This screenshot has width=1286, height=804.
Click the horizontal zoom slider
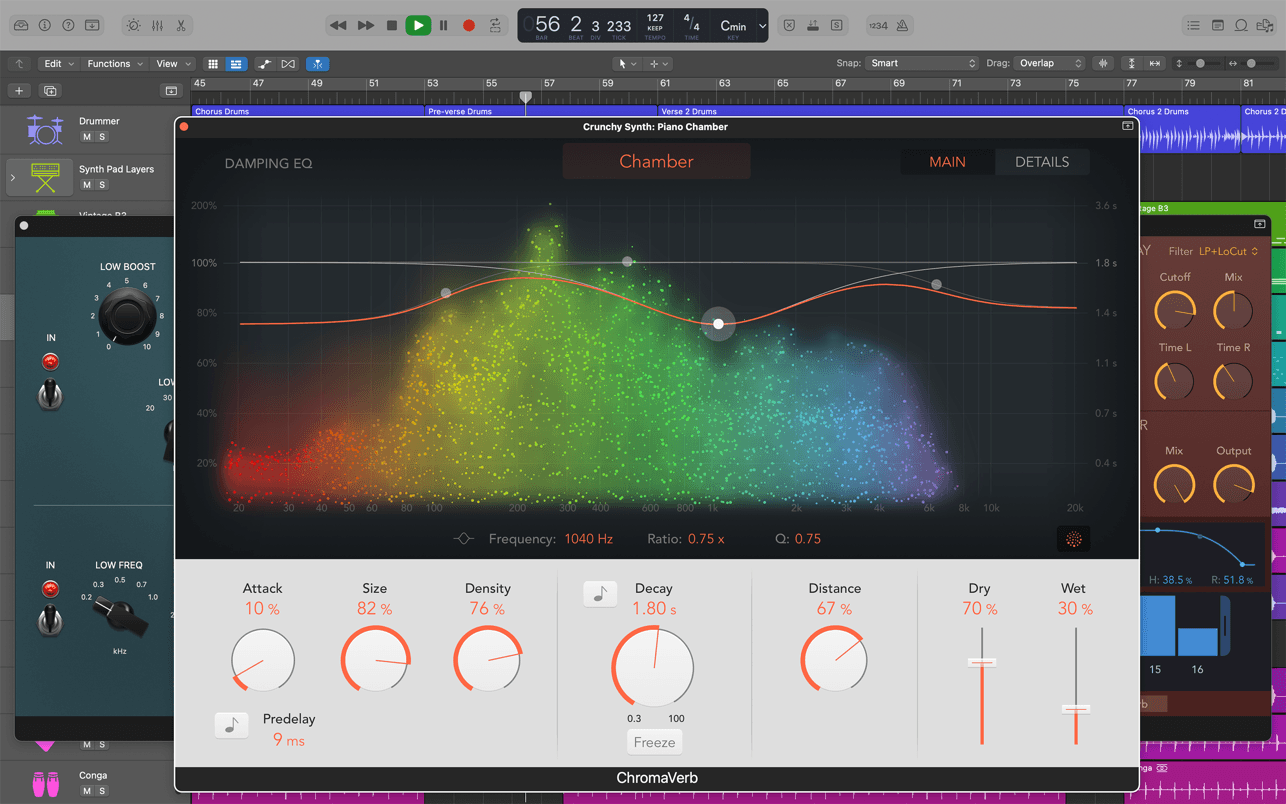tap(1255, 63)
